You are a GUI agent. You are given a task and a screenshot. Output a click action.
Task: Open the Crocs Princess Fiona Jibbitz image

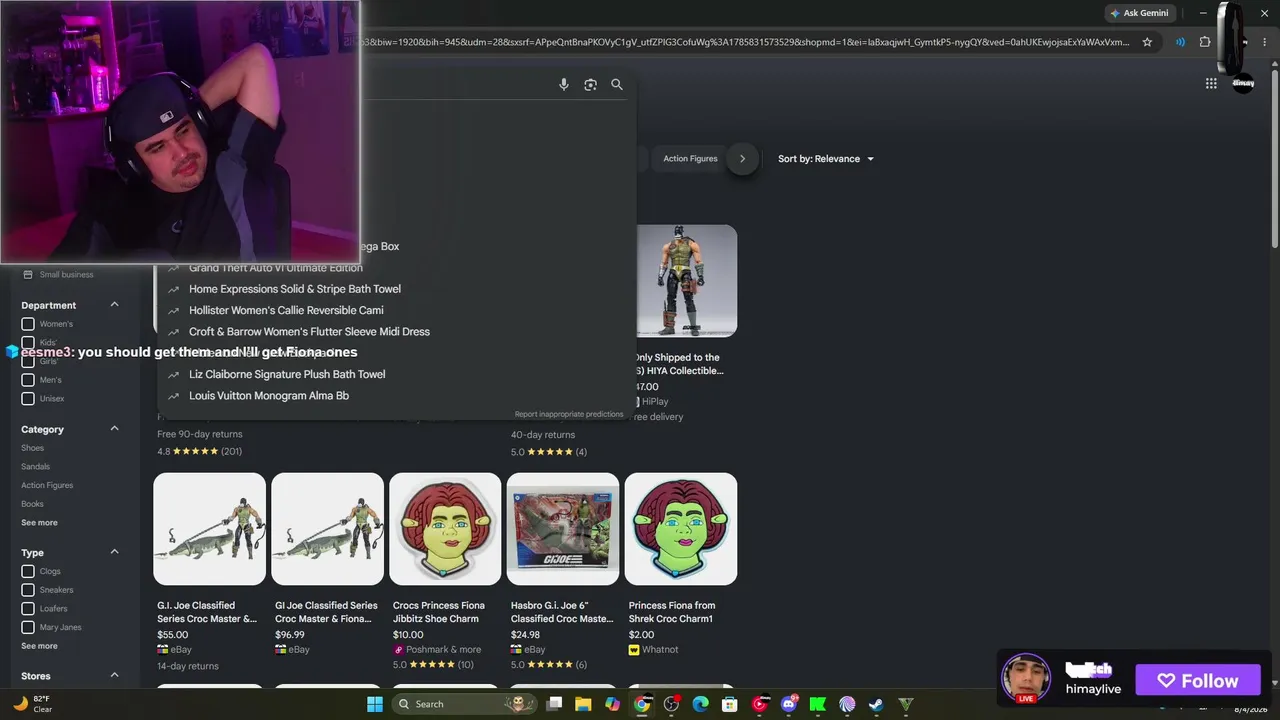point(445,529)
